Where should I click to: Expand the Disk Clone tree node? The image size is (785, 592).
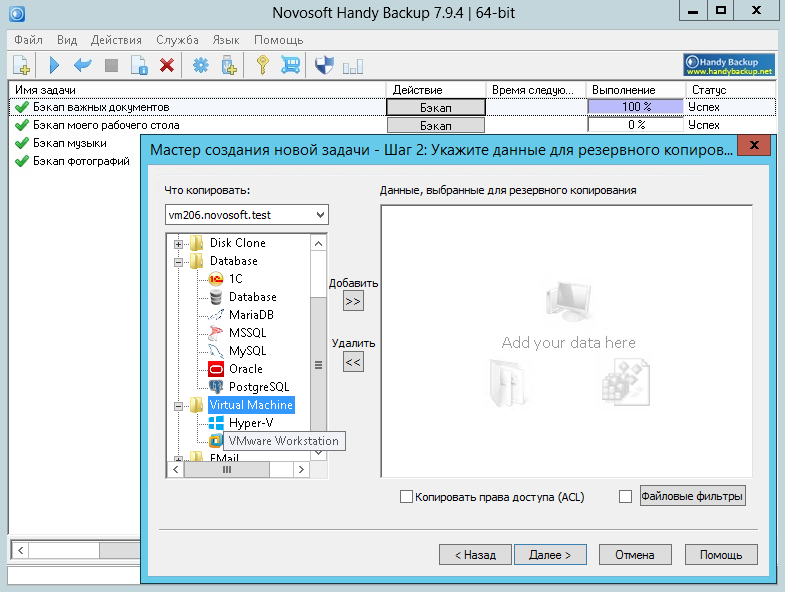(178, 244)
